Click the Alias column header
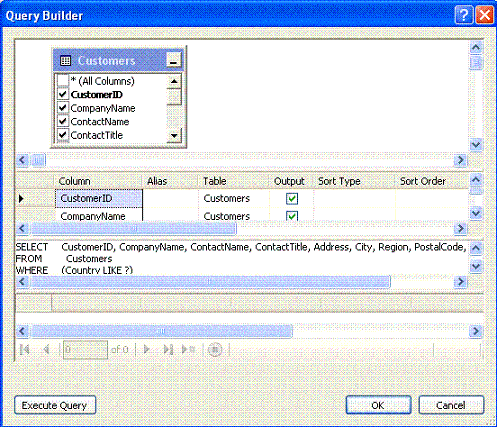The width and height of the screenshot is (497, 427). point(157,181)
